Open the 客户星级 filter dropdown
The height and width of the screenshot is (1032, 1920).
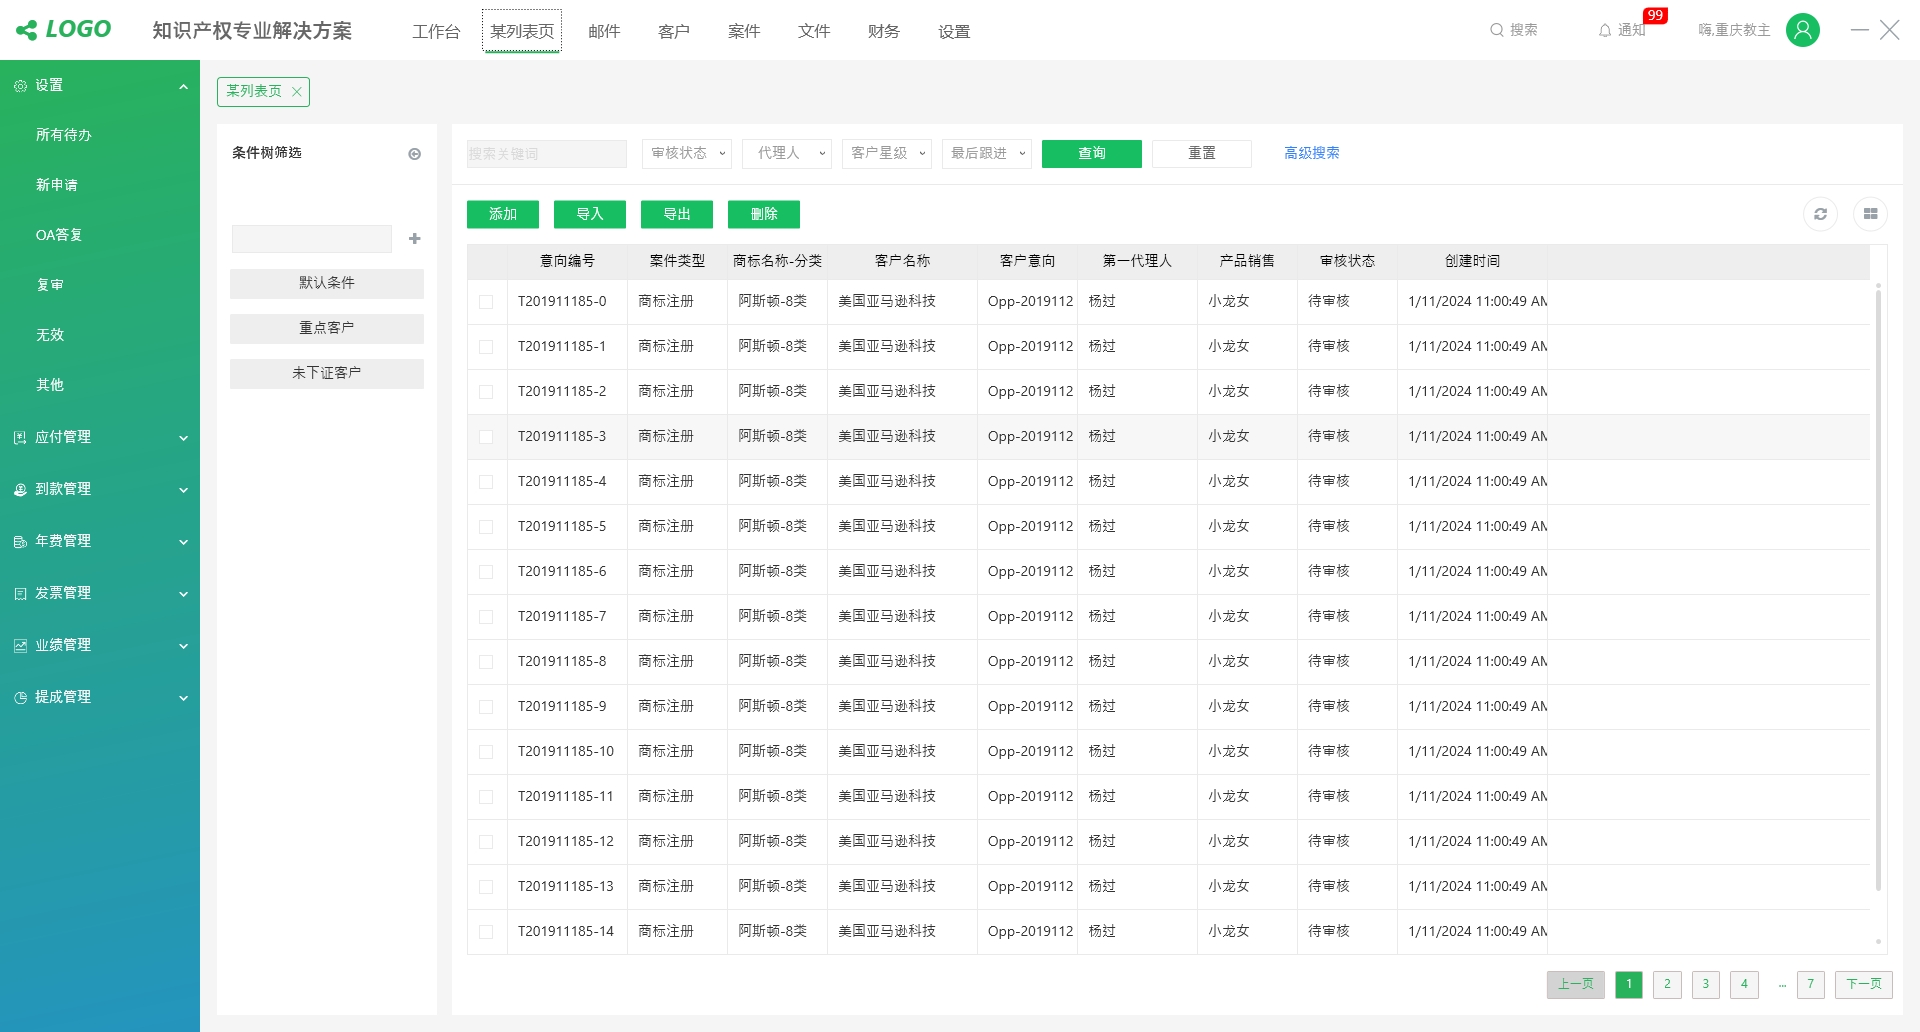887,153
